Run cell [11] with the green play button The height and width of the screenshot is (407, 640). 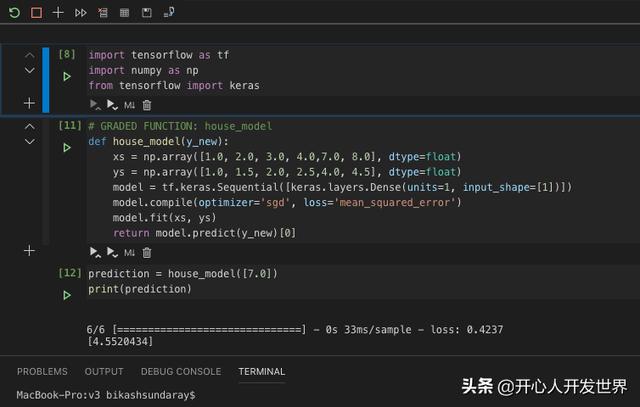[67, 147]
